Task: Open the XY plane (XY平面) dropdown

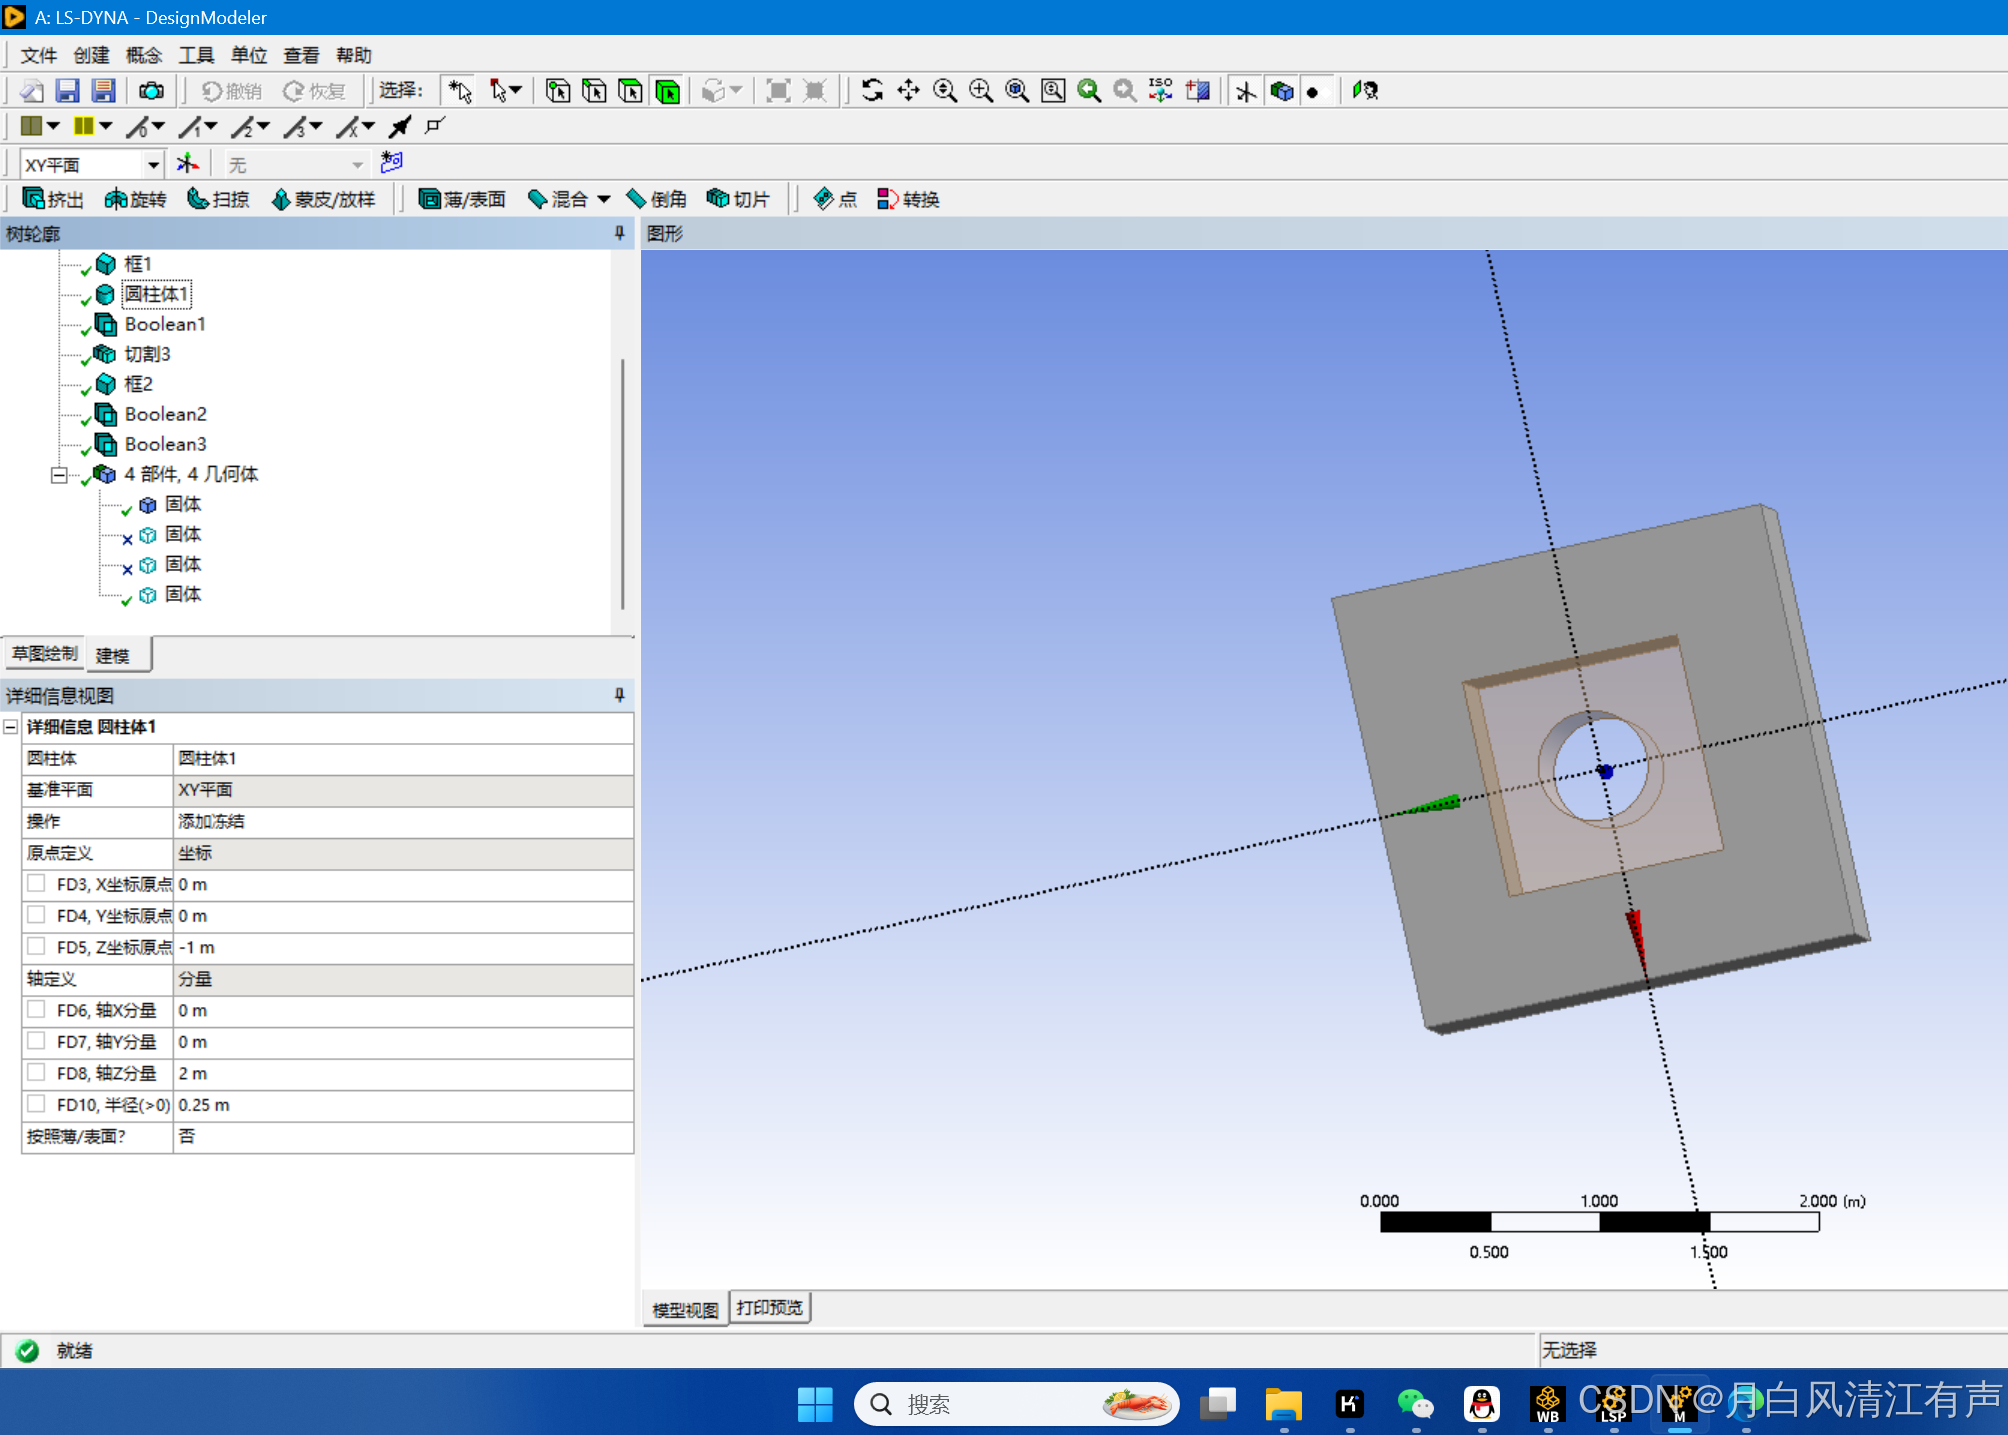Action: coord(153,164)
